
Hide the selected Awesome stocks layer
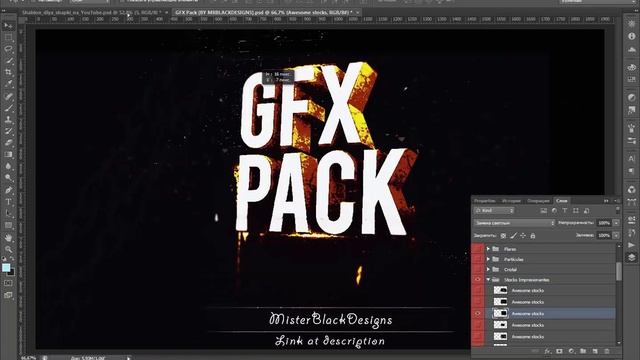pos(478,313)
